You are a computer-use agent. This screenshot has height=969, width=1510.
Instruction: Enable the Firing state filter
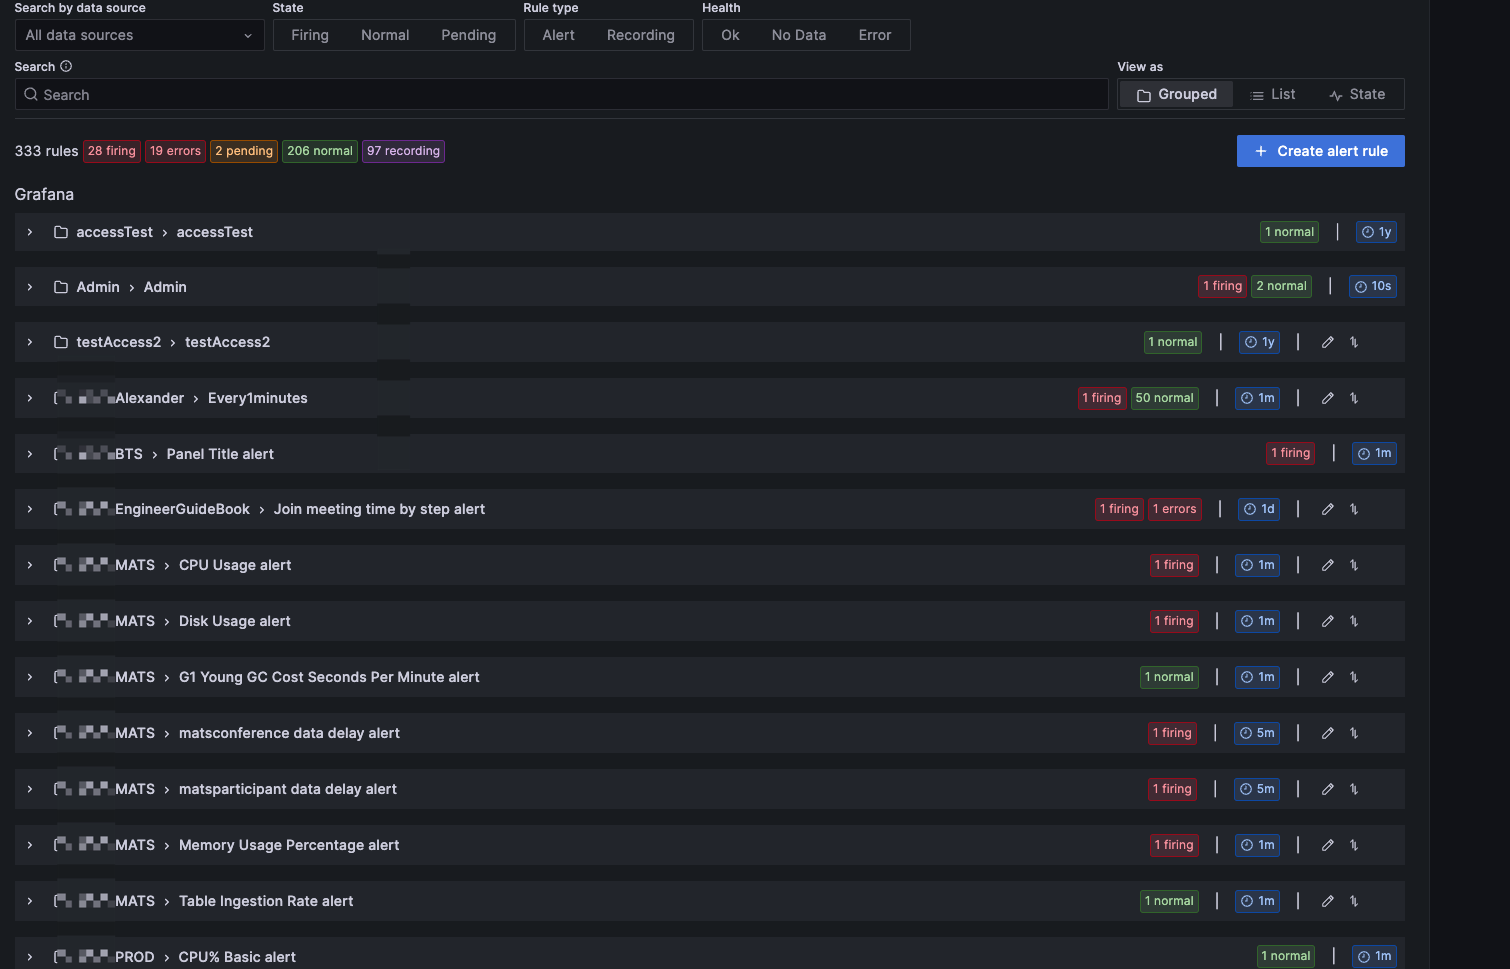[309, 34]
